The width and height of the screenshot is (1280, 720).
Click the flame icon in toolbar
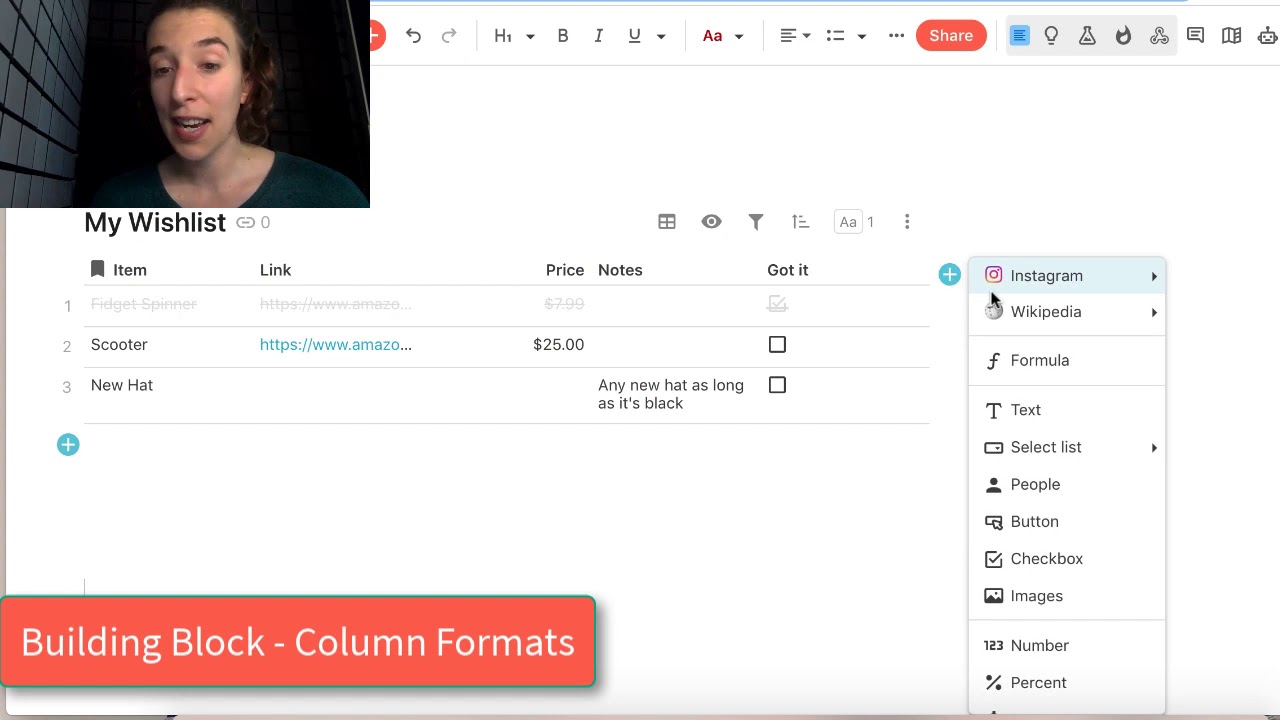(x=1123, y=36)
